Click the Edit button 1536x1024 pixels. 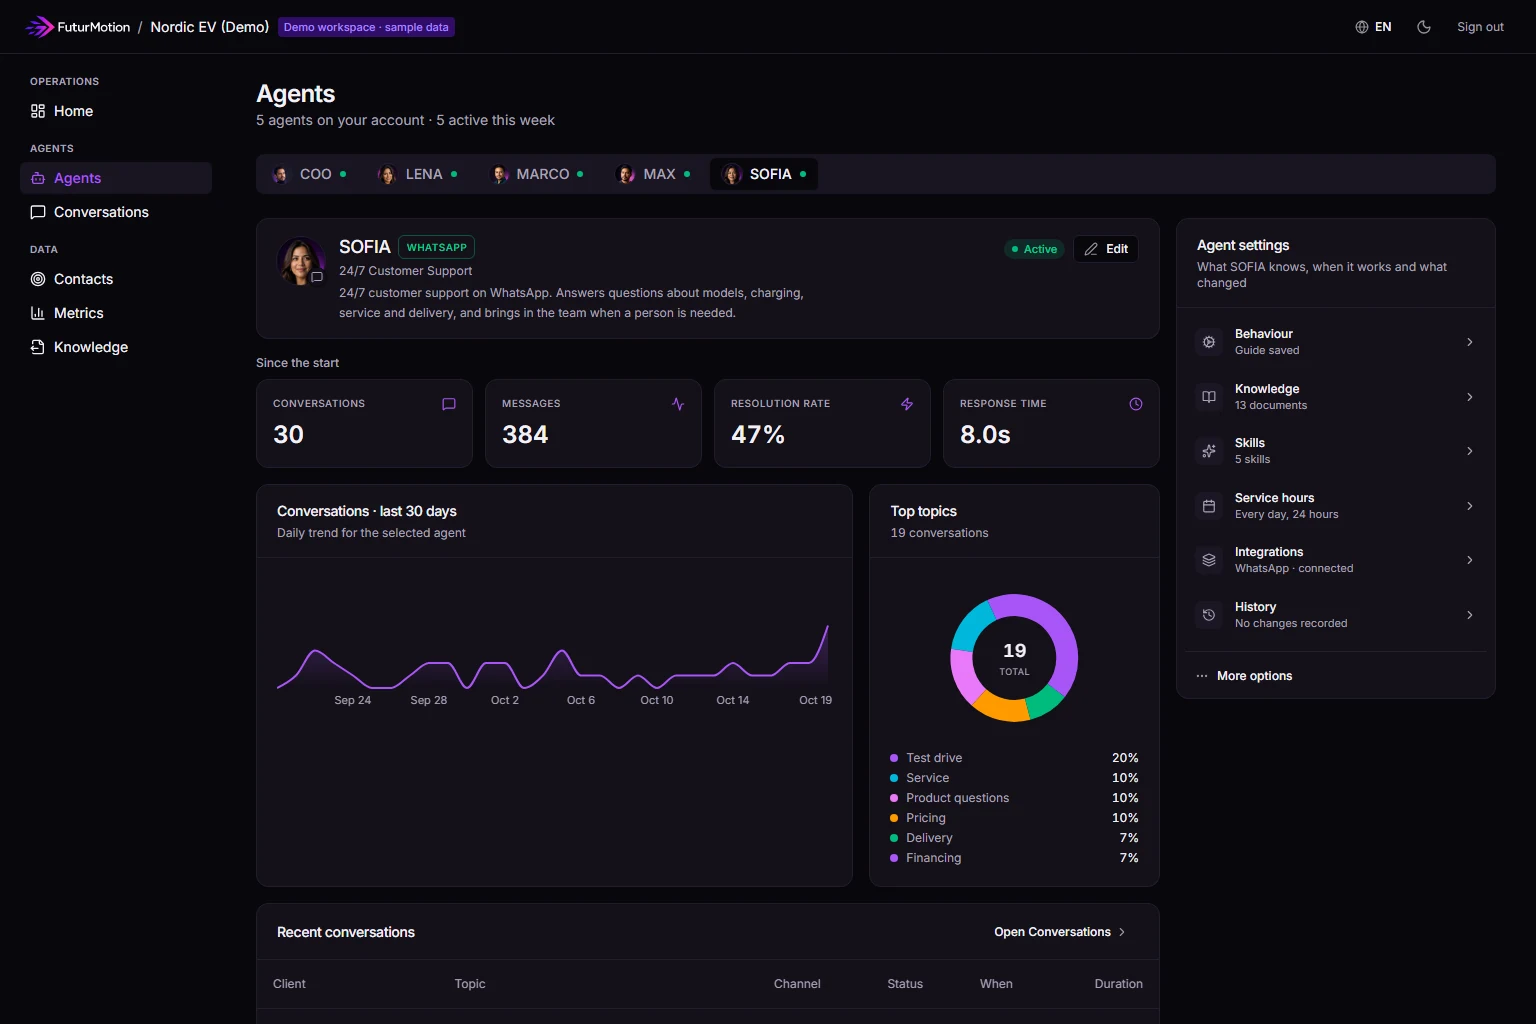pos(1106,249)
